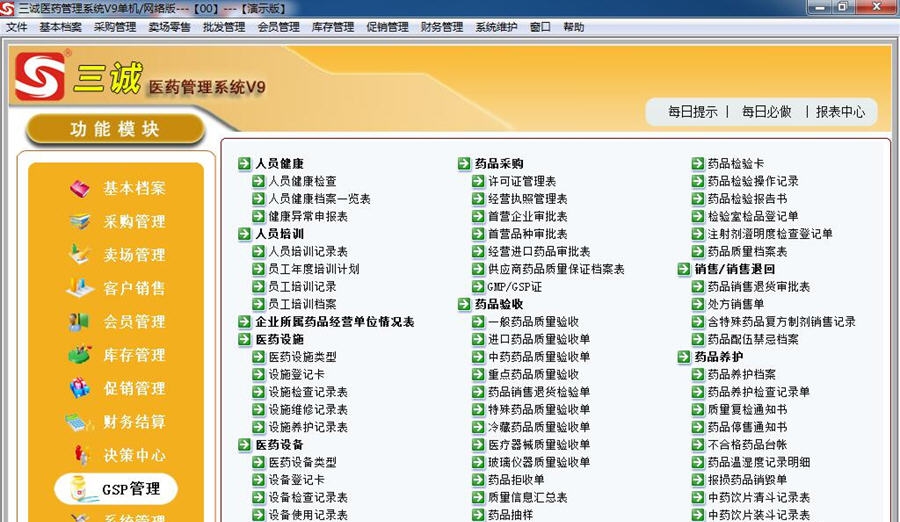The image size is (900, 522).
Task: Click arrow icon beside GMP/GSP证
Action: point(478,287)
